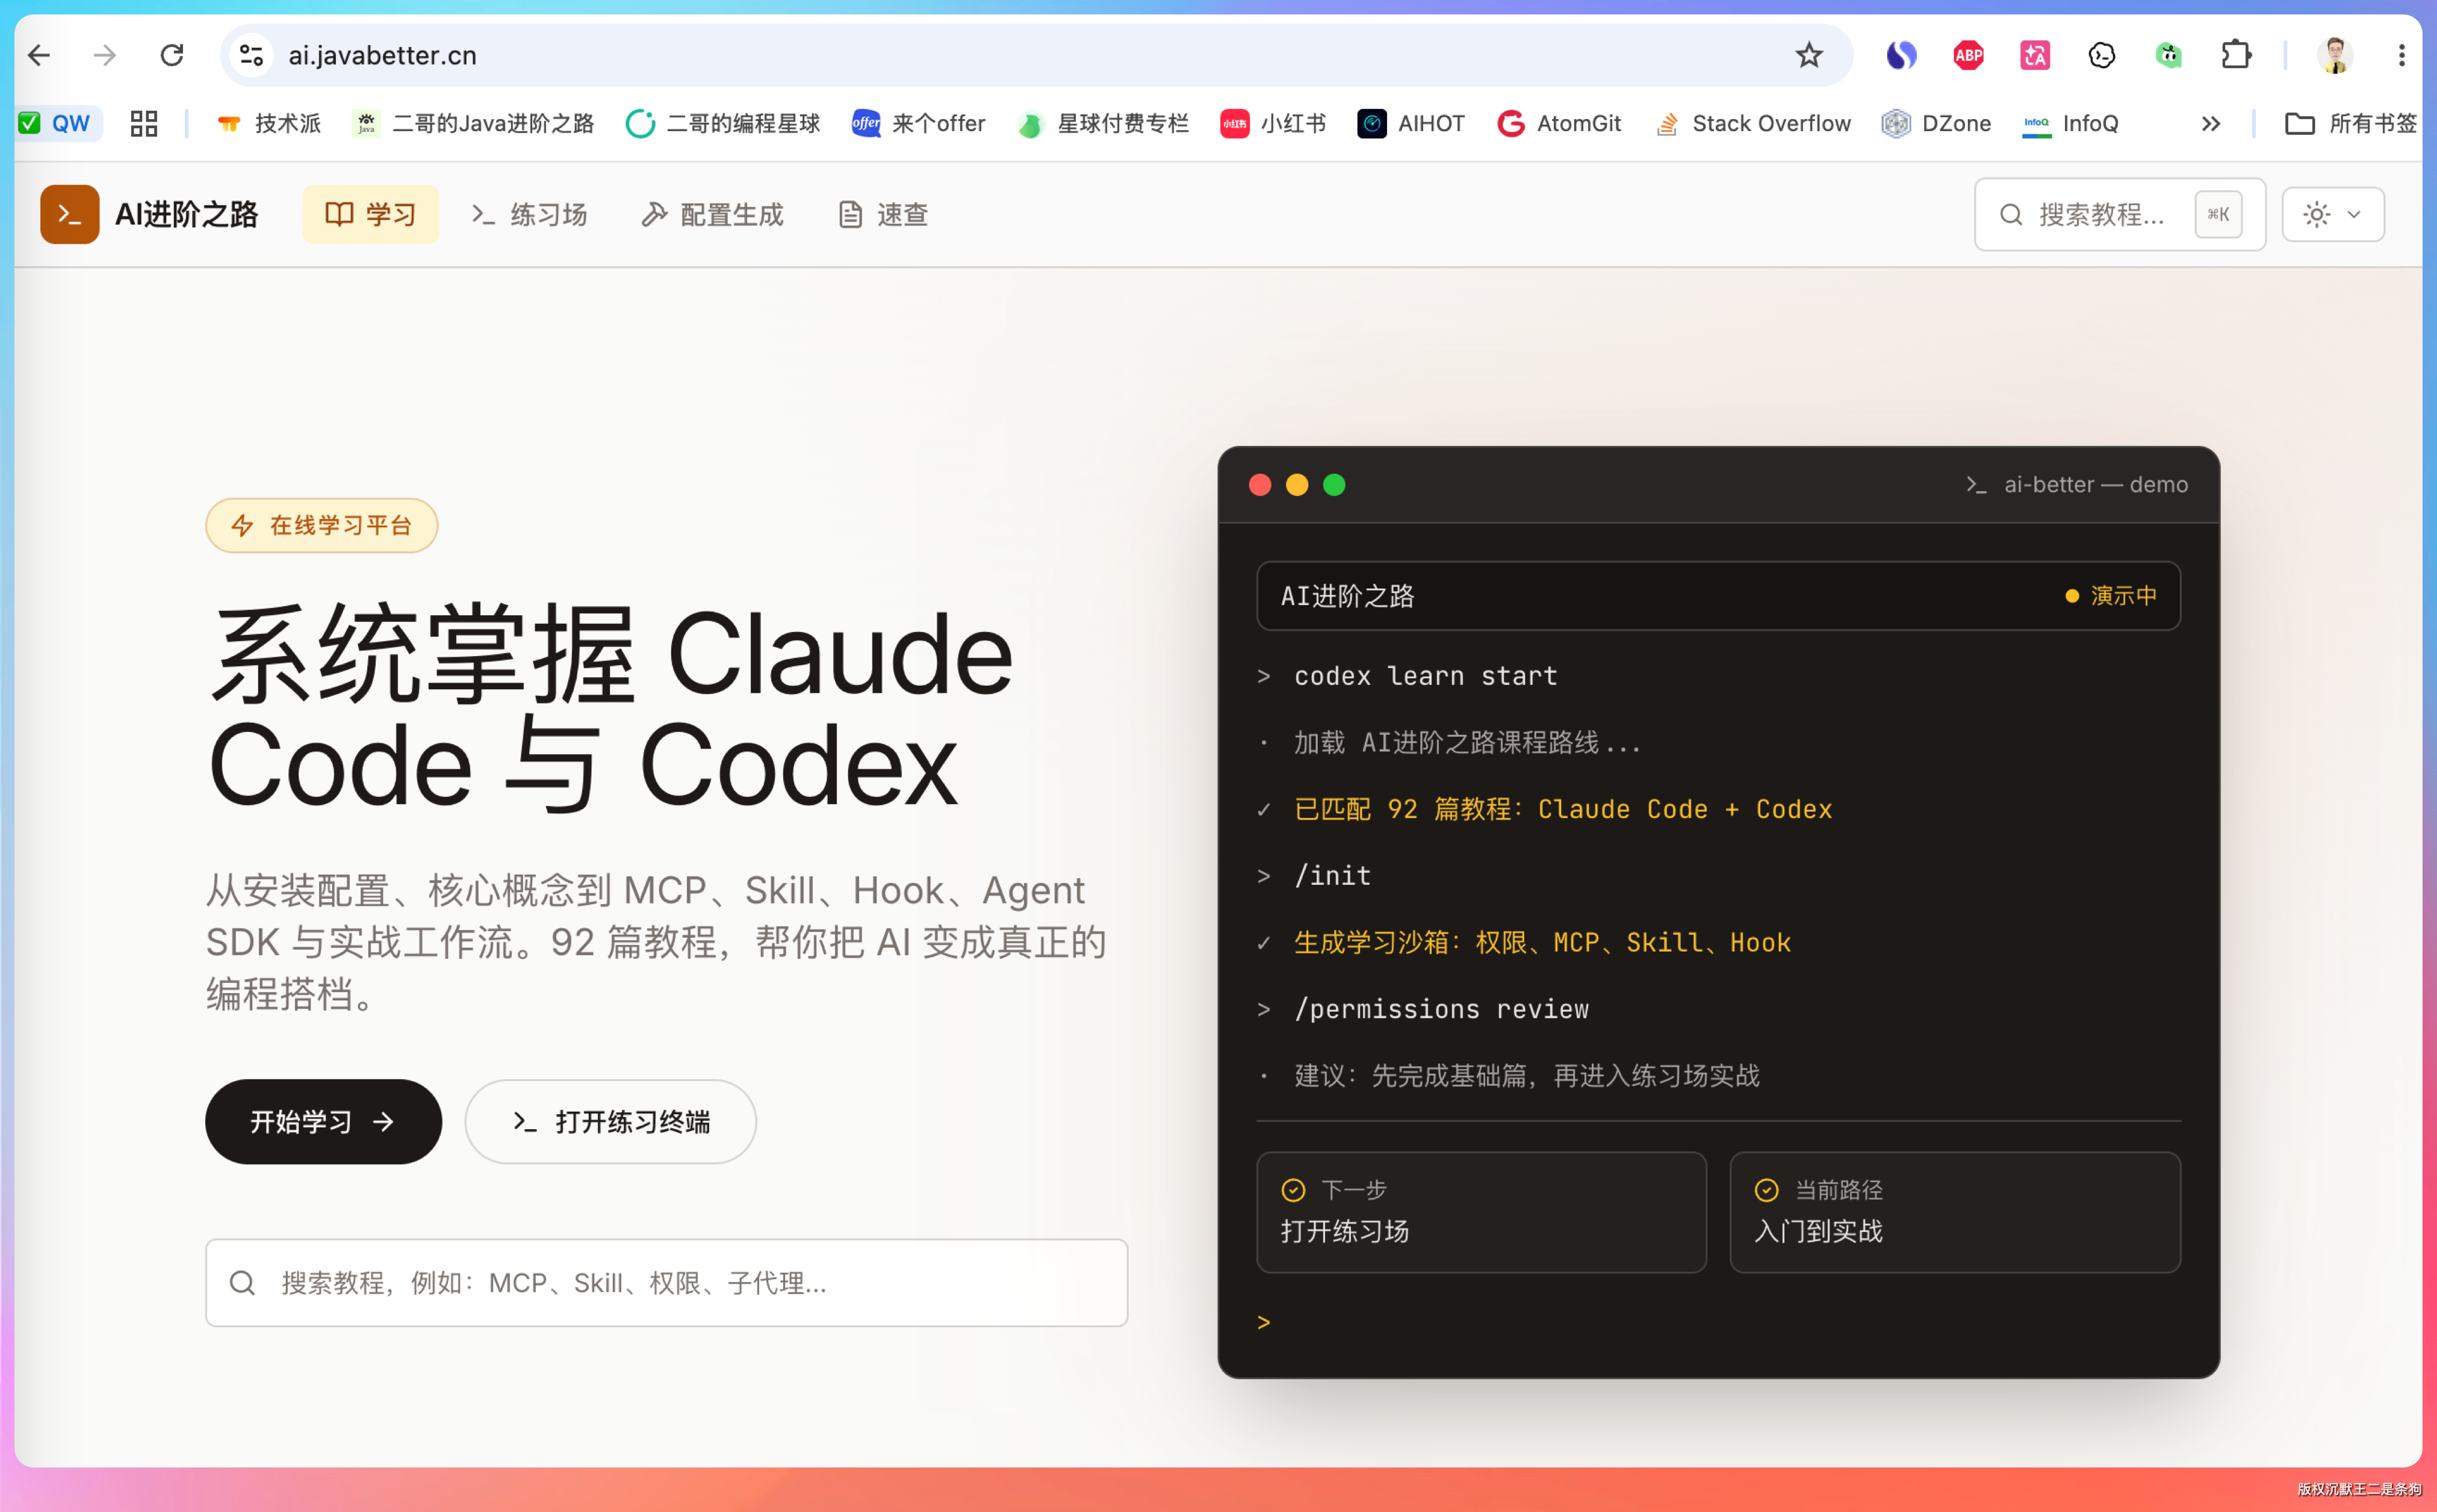
Task: Click the 开始学习 button
Action: [323, 1121]
